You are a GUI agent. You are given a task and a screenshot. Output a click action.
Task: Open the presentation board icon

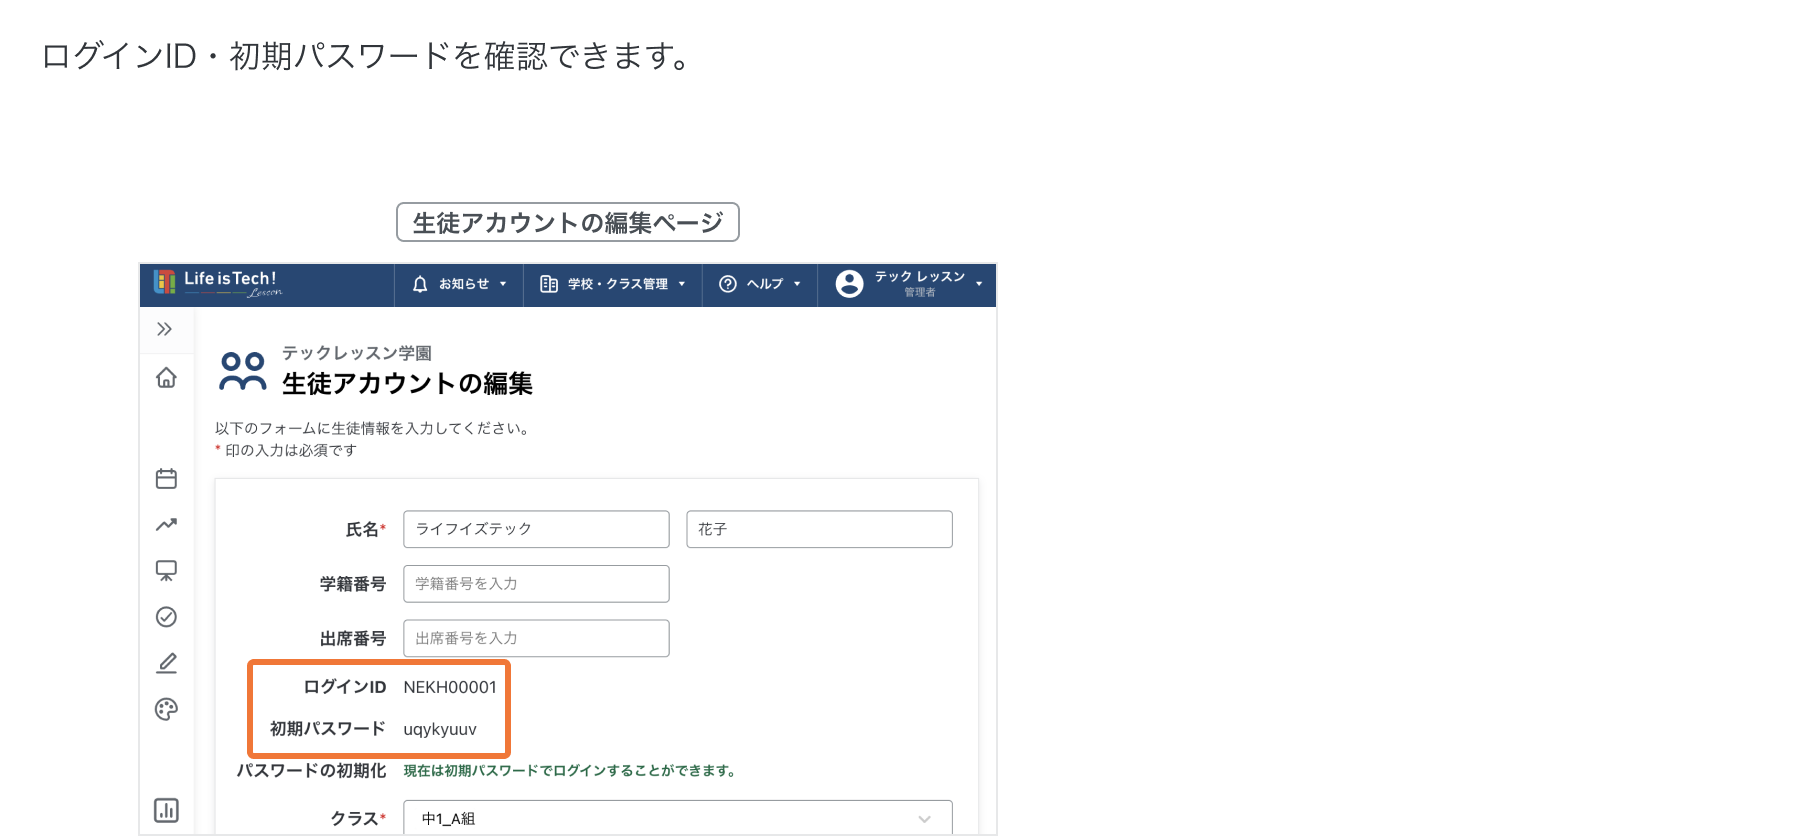coord(166,571)
